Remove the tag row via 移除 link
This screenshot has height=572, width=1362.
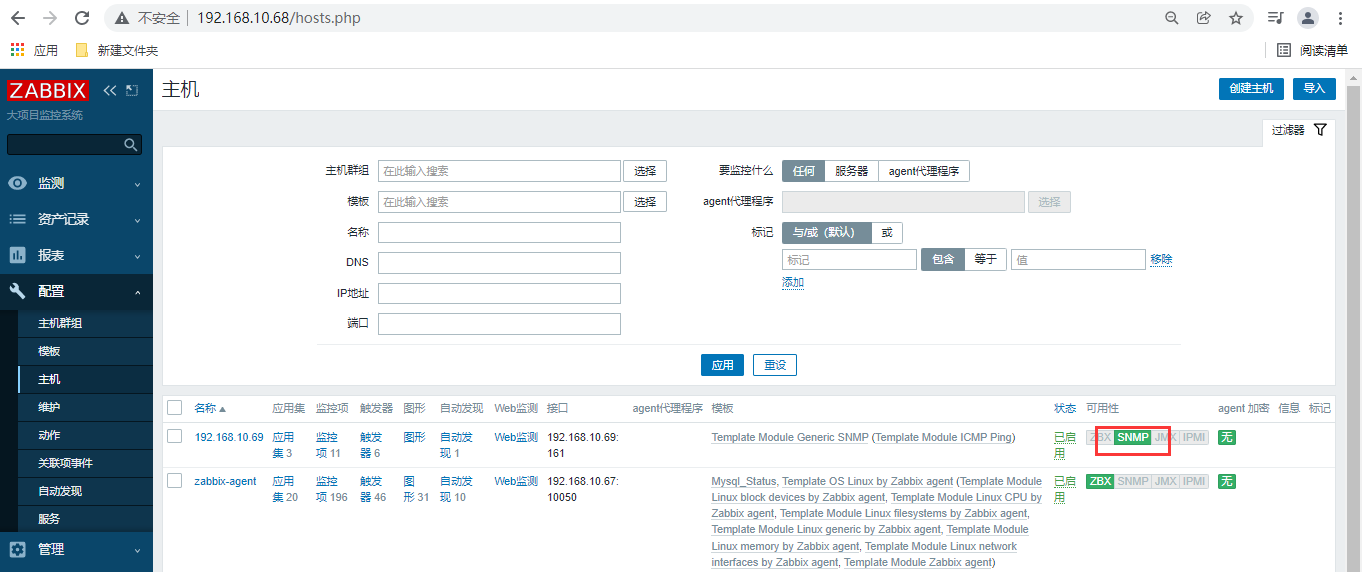point(1161,259)
